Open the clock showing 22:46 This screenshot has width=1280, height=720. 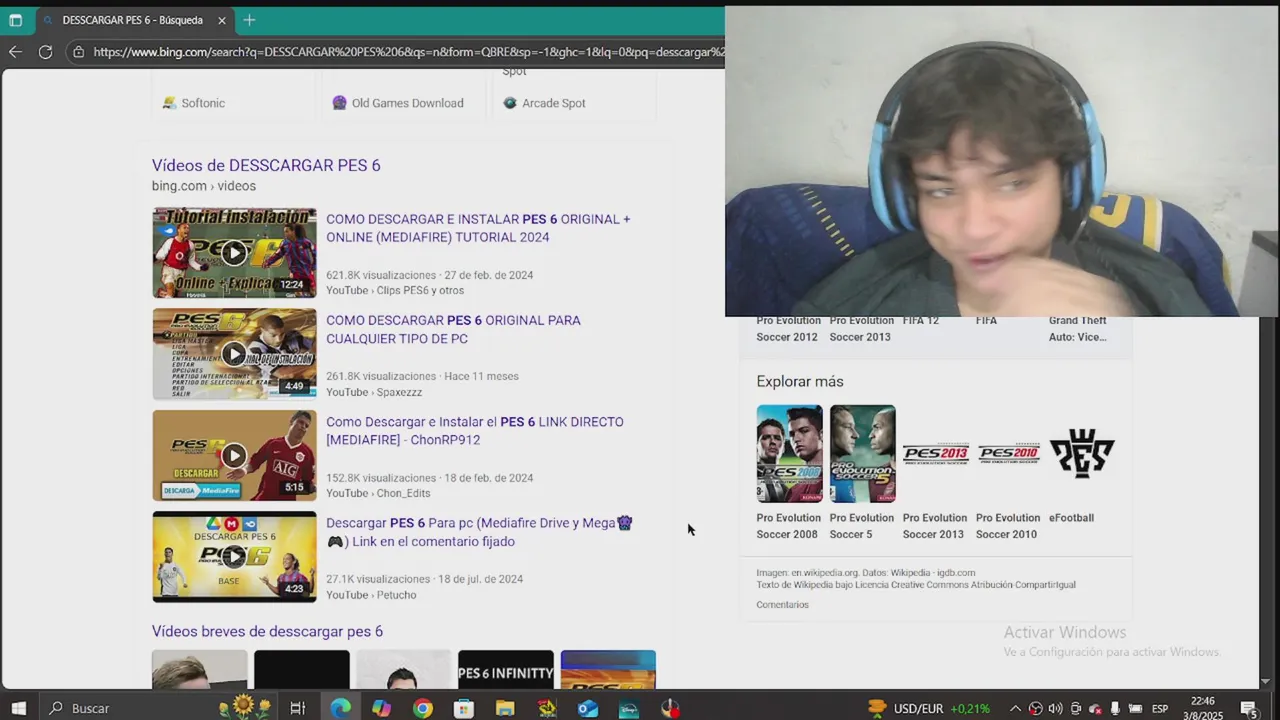tap(1203, 708)
